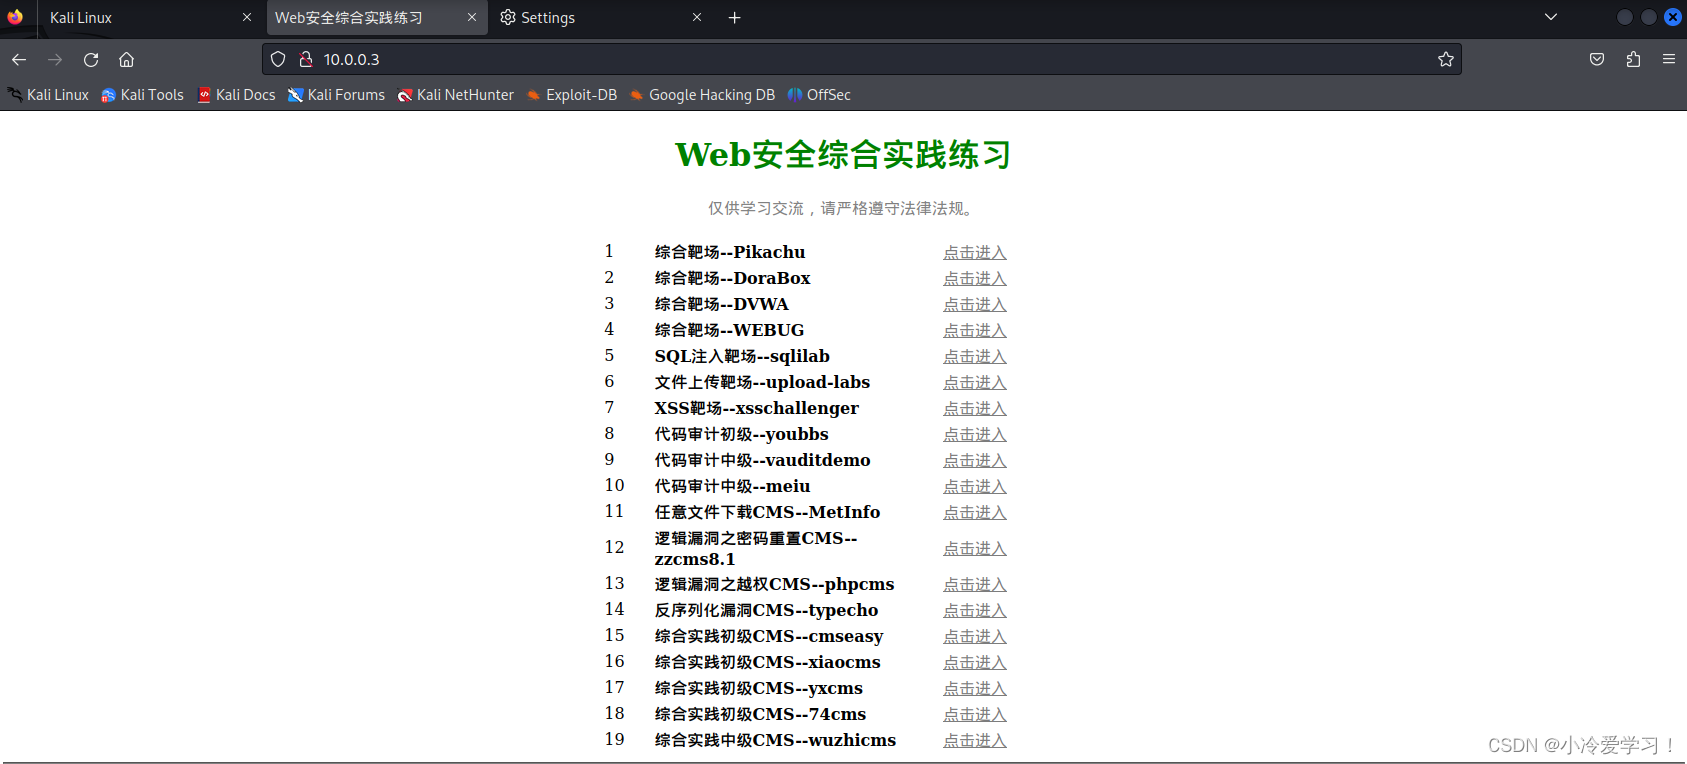Image resolution: width=1687 pixels, height=764 pixels.
Task: Open the Firefox hamburger menu
Action: click(x=1669, y=59)
